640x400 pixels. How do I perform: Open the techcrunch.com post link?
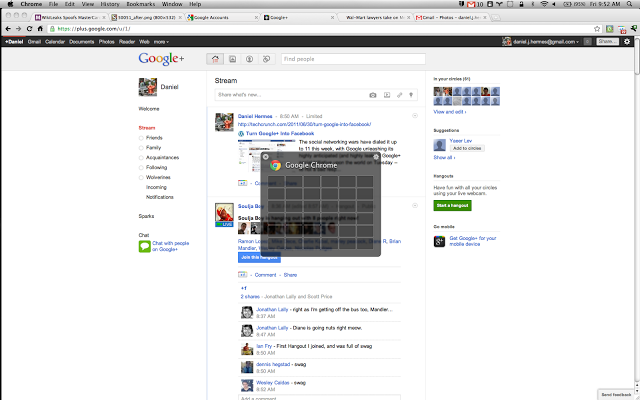[304, 124]
